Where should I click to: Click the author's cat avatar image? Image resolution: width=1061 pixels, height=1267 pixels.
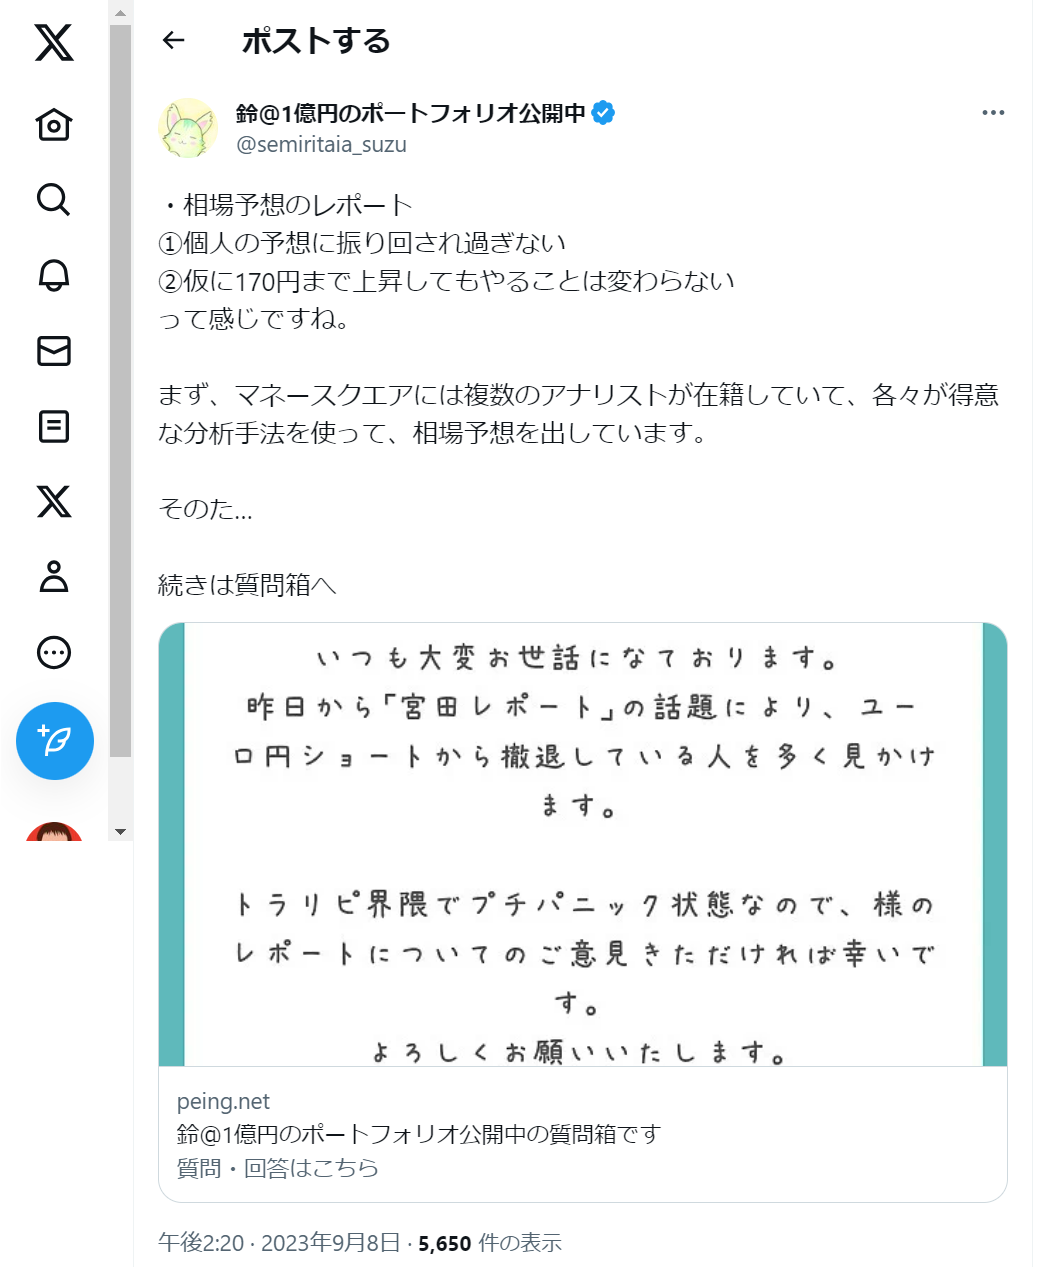(188, 128)
